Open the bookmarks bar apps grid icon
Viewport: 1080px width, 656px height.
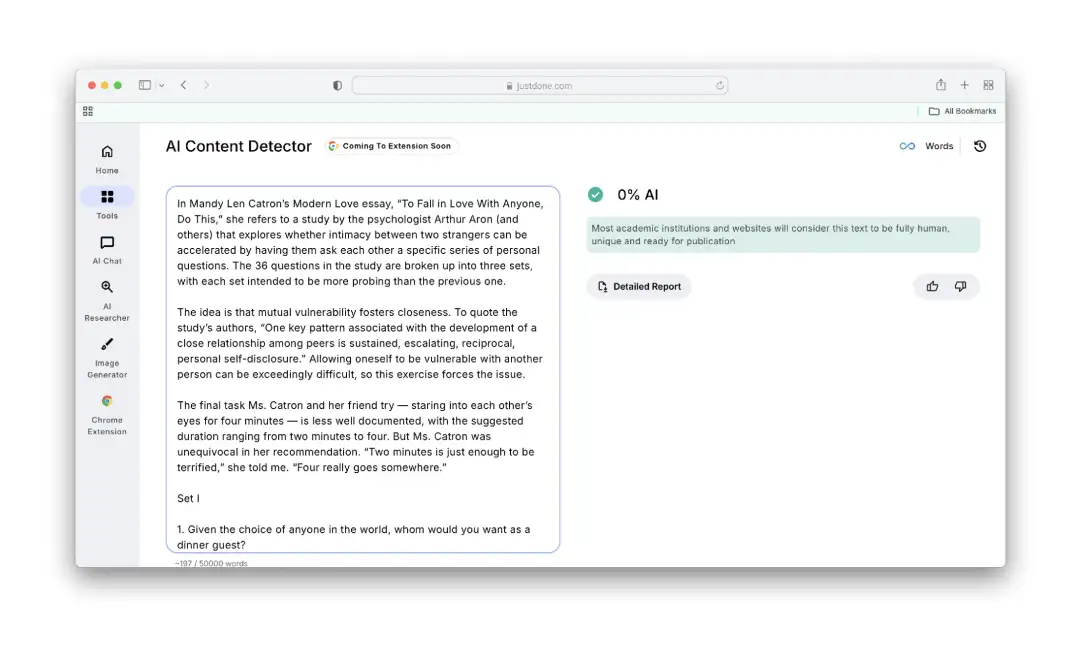point(87,111)
